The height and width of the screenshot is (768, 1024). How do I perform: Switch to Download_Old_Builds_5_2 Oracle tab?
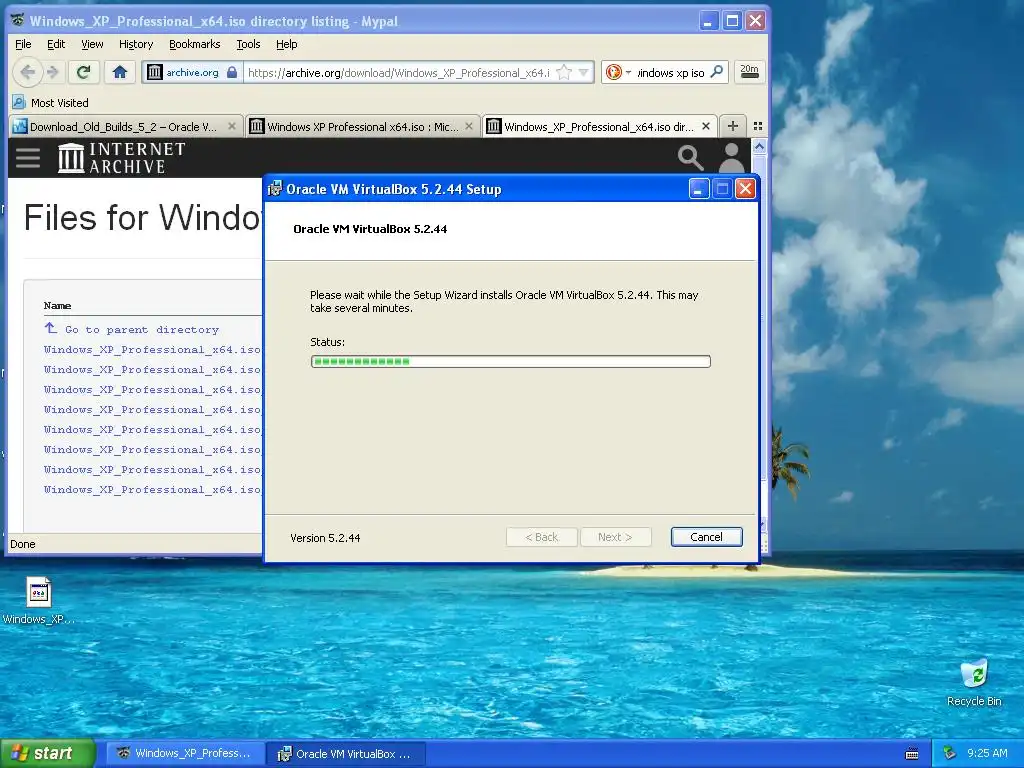tap(123, 126)
